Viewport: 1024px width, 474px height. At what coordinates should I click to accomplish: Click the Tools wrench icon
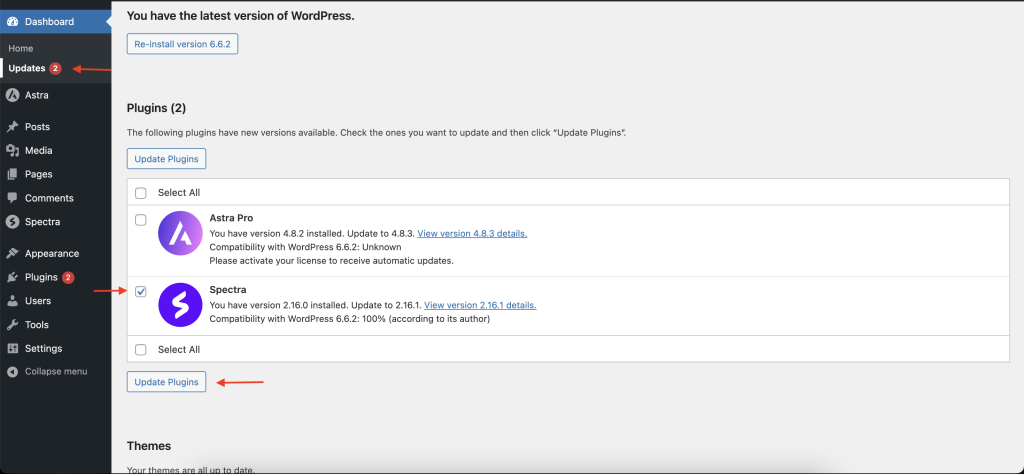point(12,325)
